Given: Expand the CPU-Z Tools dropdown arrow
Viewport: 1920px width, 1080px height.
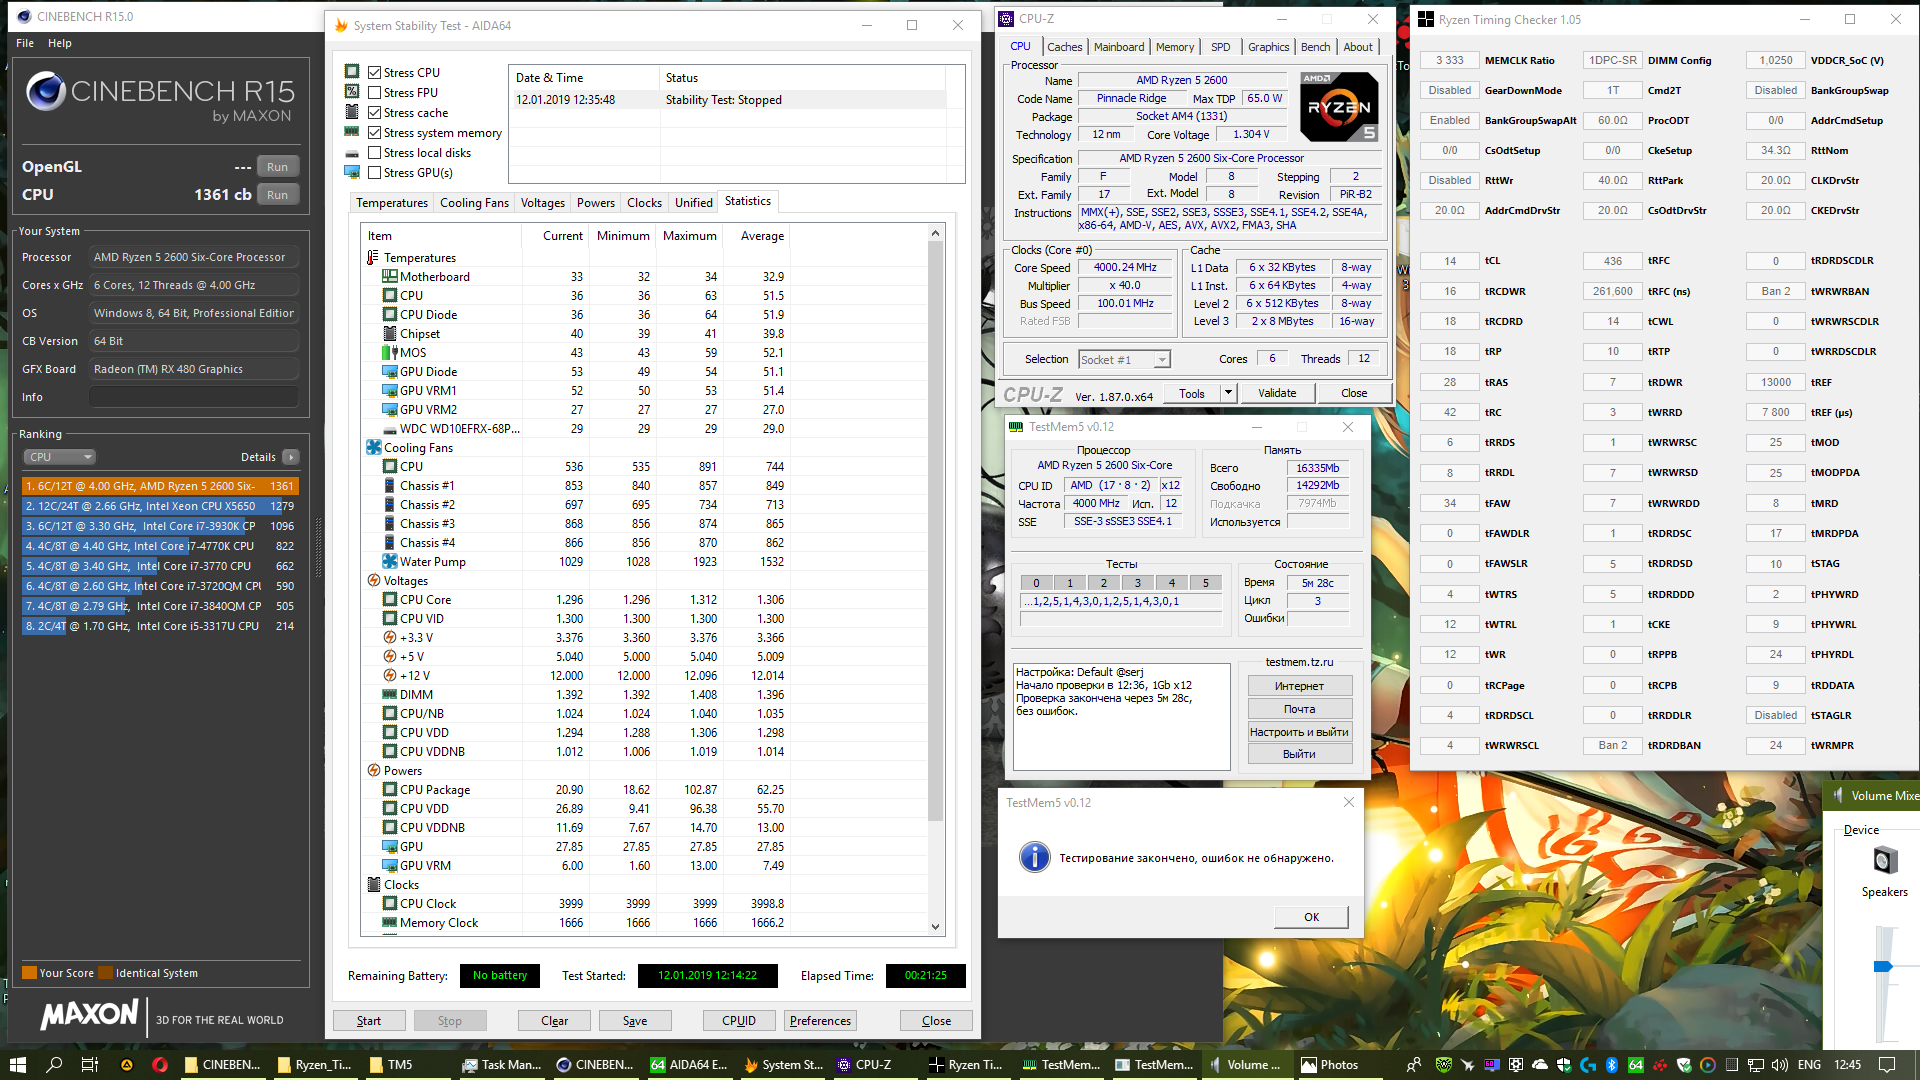Looking at the screenshot, I should click(1228, 393).
